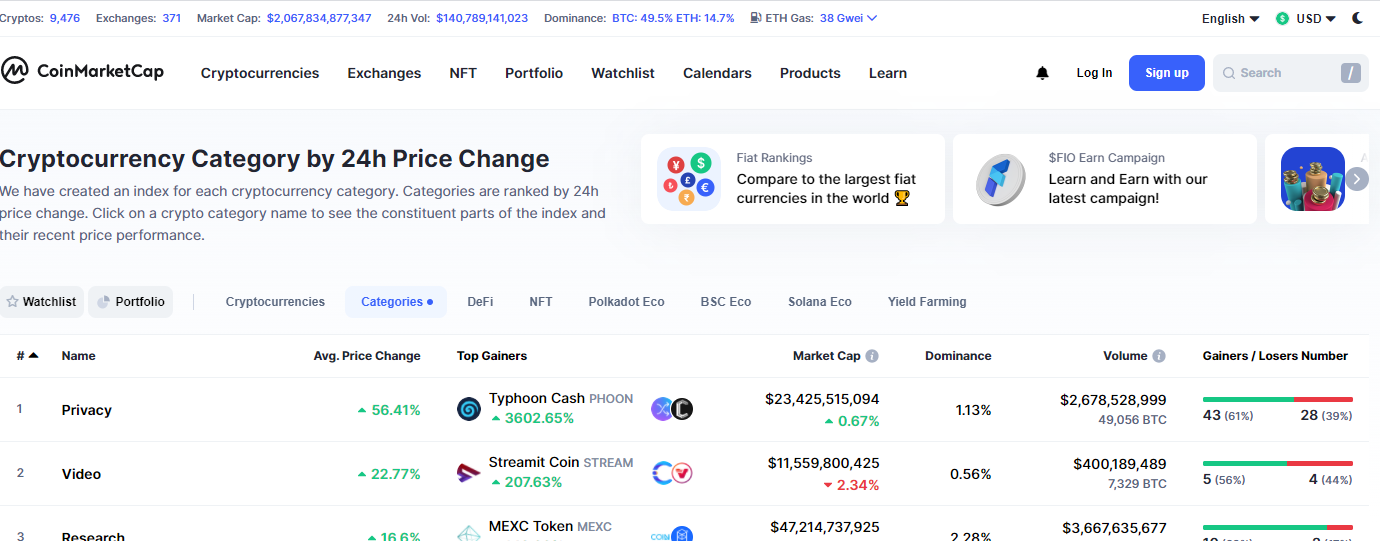
Task: Click the Watchlist filter button
Action: click(42, 301)
